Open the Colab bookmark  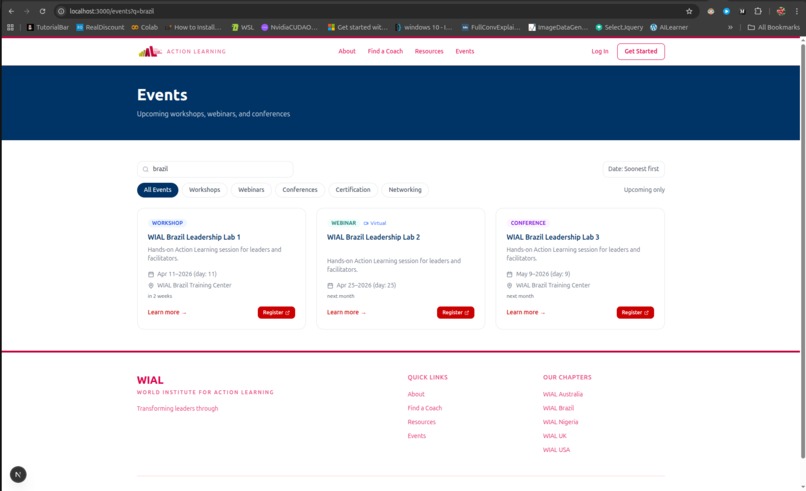144,27
